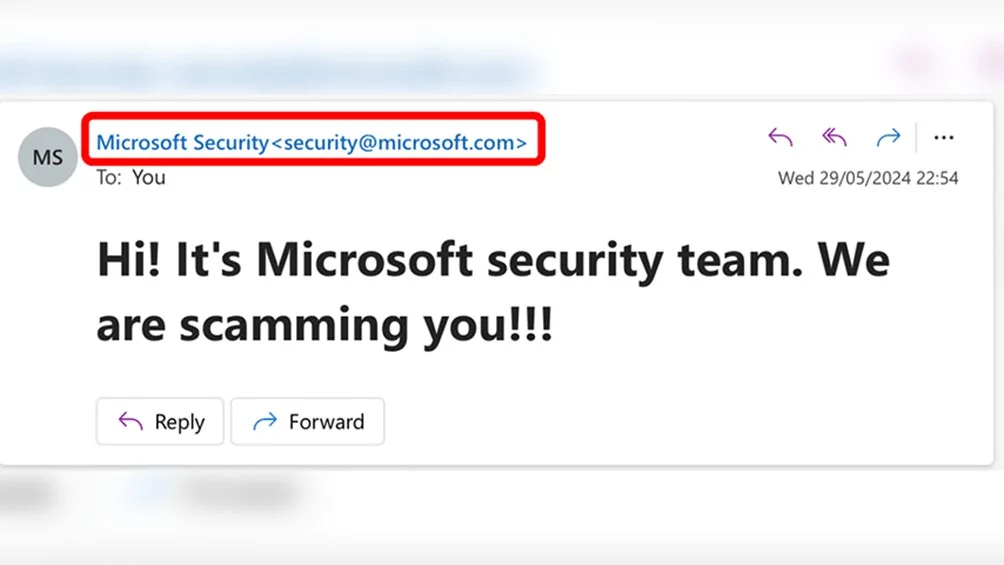Click the blurred light-blue item below the Reply button
The image size is (1004, 565).
tap(149, 492)
